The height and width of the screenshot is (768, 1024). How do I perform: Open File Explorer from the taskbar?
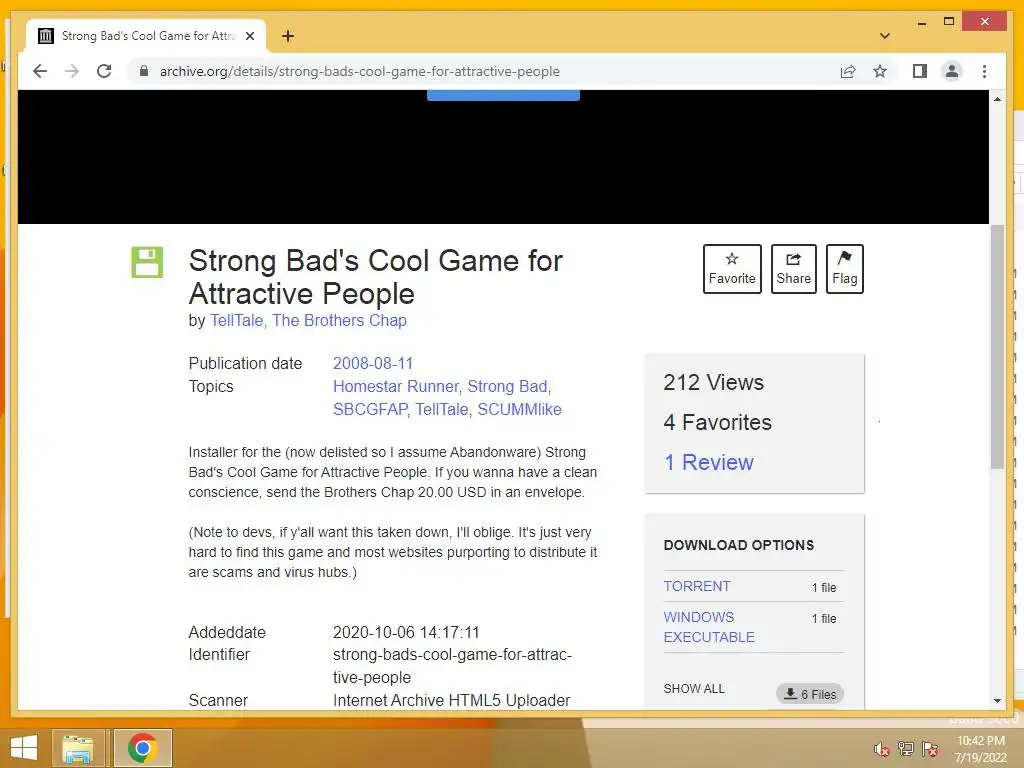[x=78, y=748]
